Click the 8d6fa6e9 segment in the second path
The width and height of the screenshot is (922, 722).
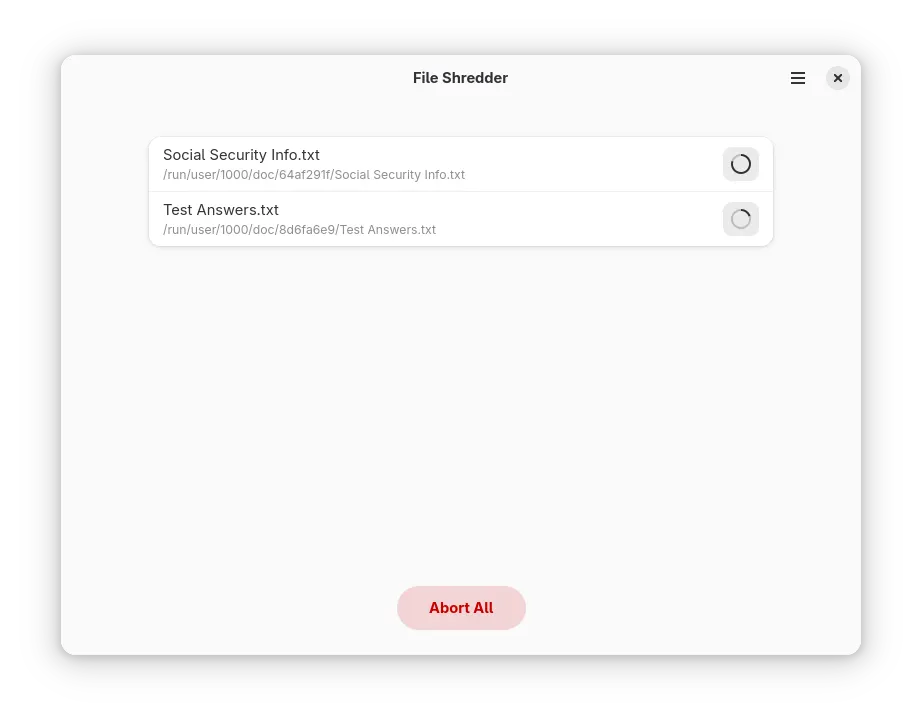[x=306, y=229]
